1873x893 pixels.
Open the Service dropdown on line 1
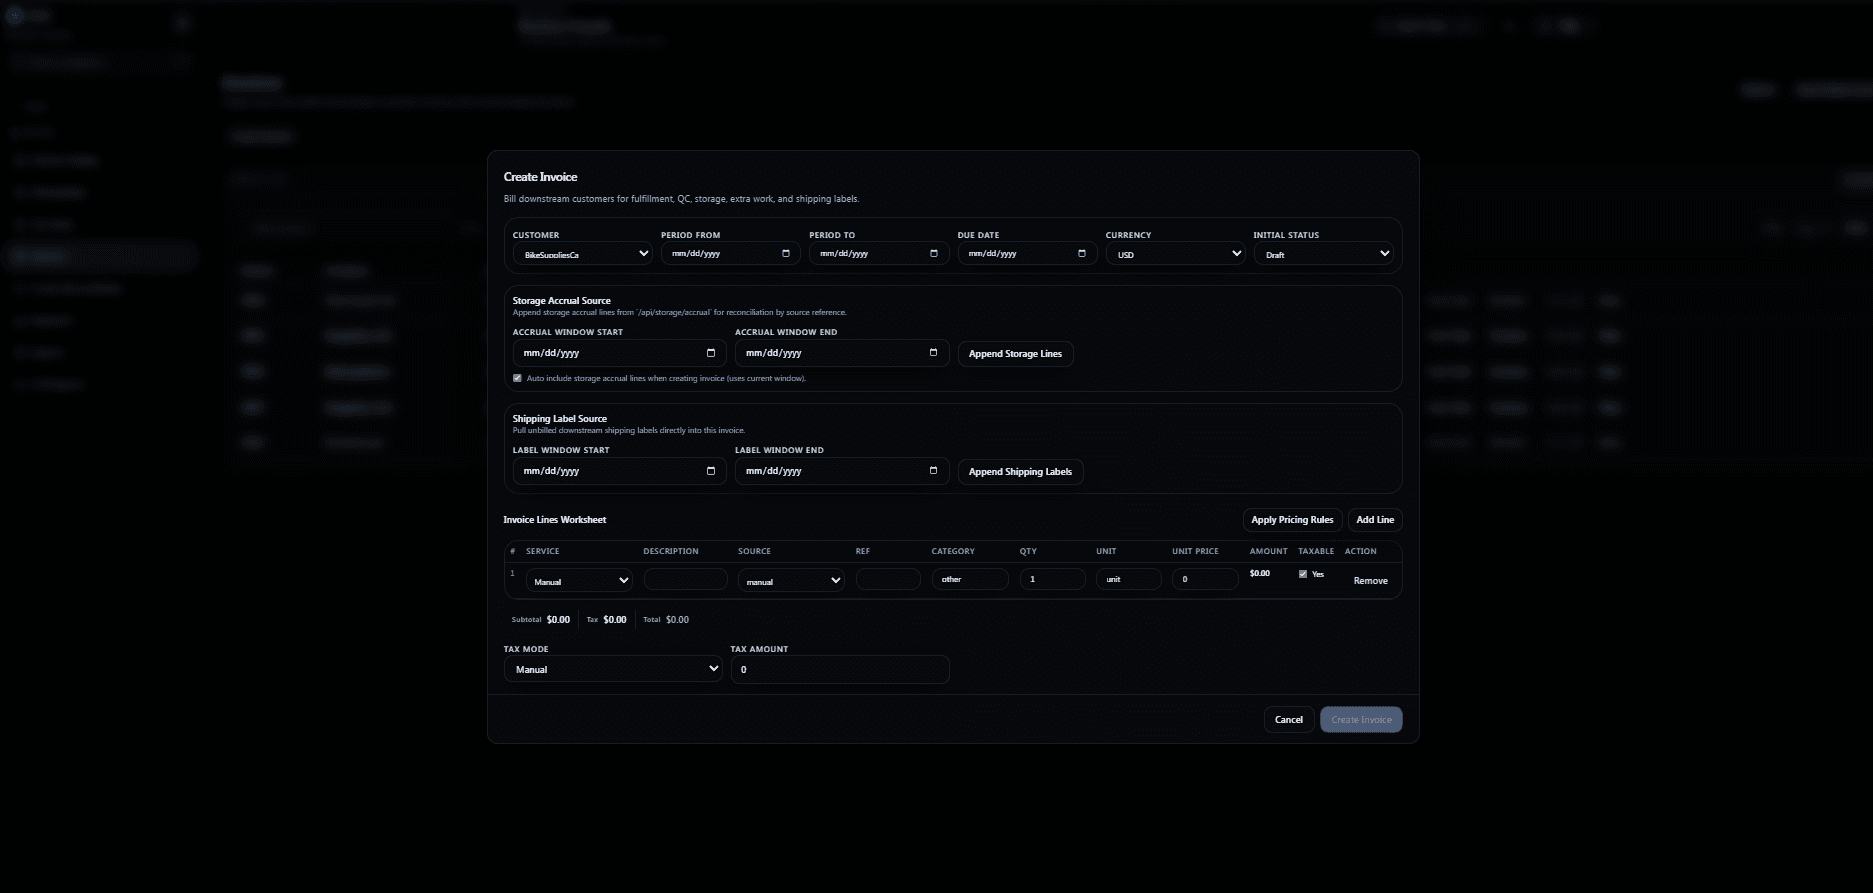(x=580, y=580)
